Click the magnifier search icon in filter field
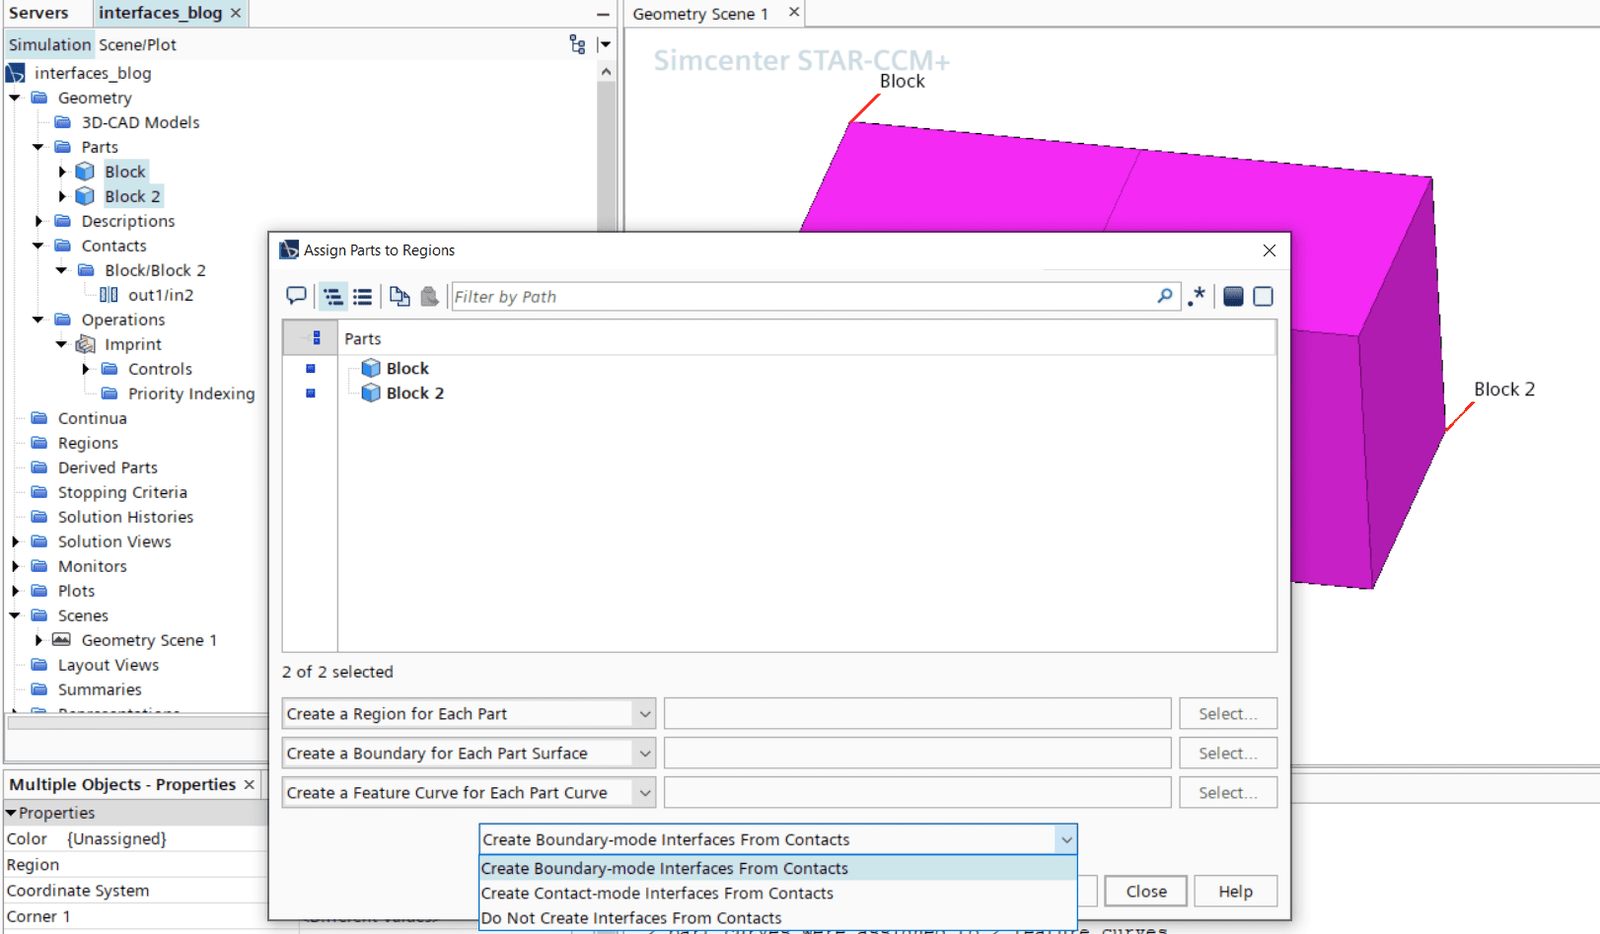 pyautogui.click(x=1165, y=296)
